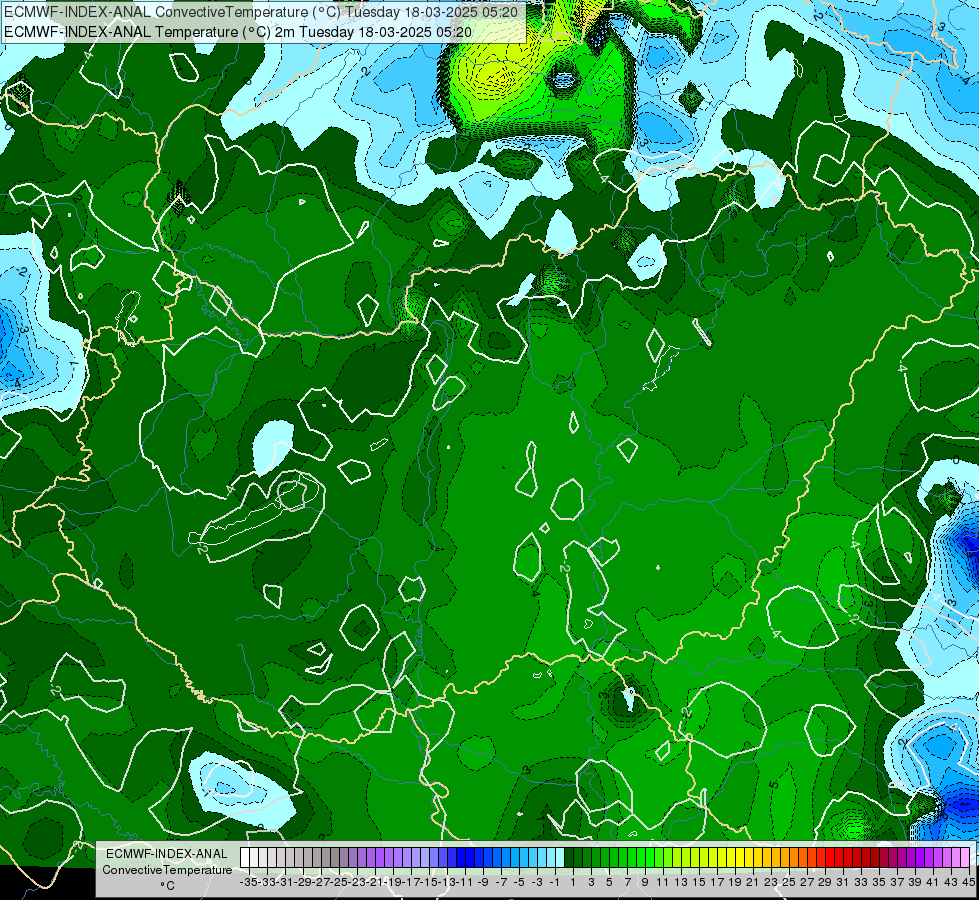The height and width of the screenshot is (900, 979).
Task: Click the Temperature (°C) 2m title line
Action: [238, 32]
